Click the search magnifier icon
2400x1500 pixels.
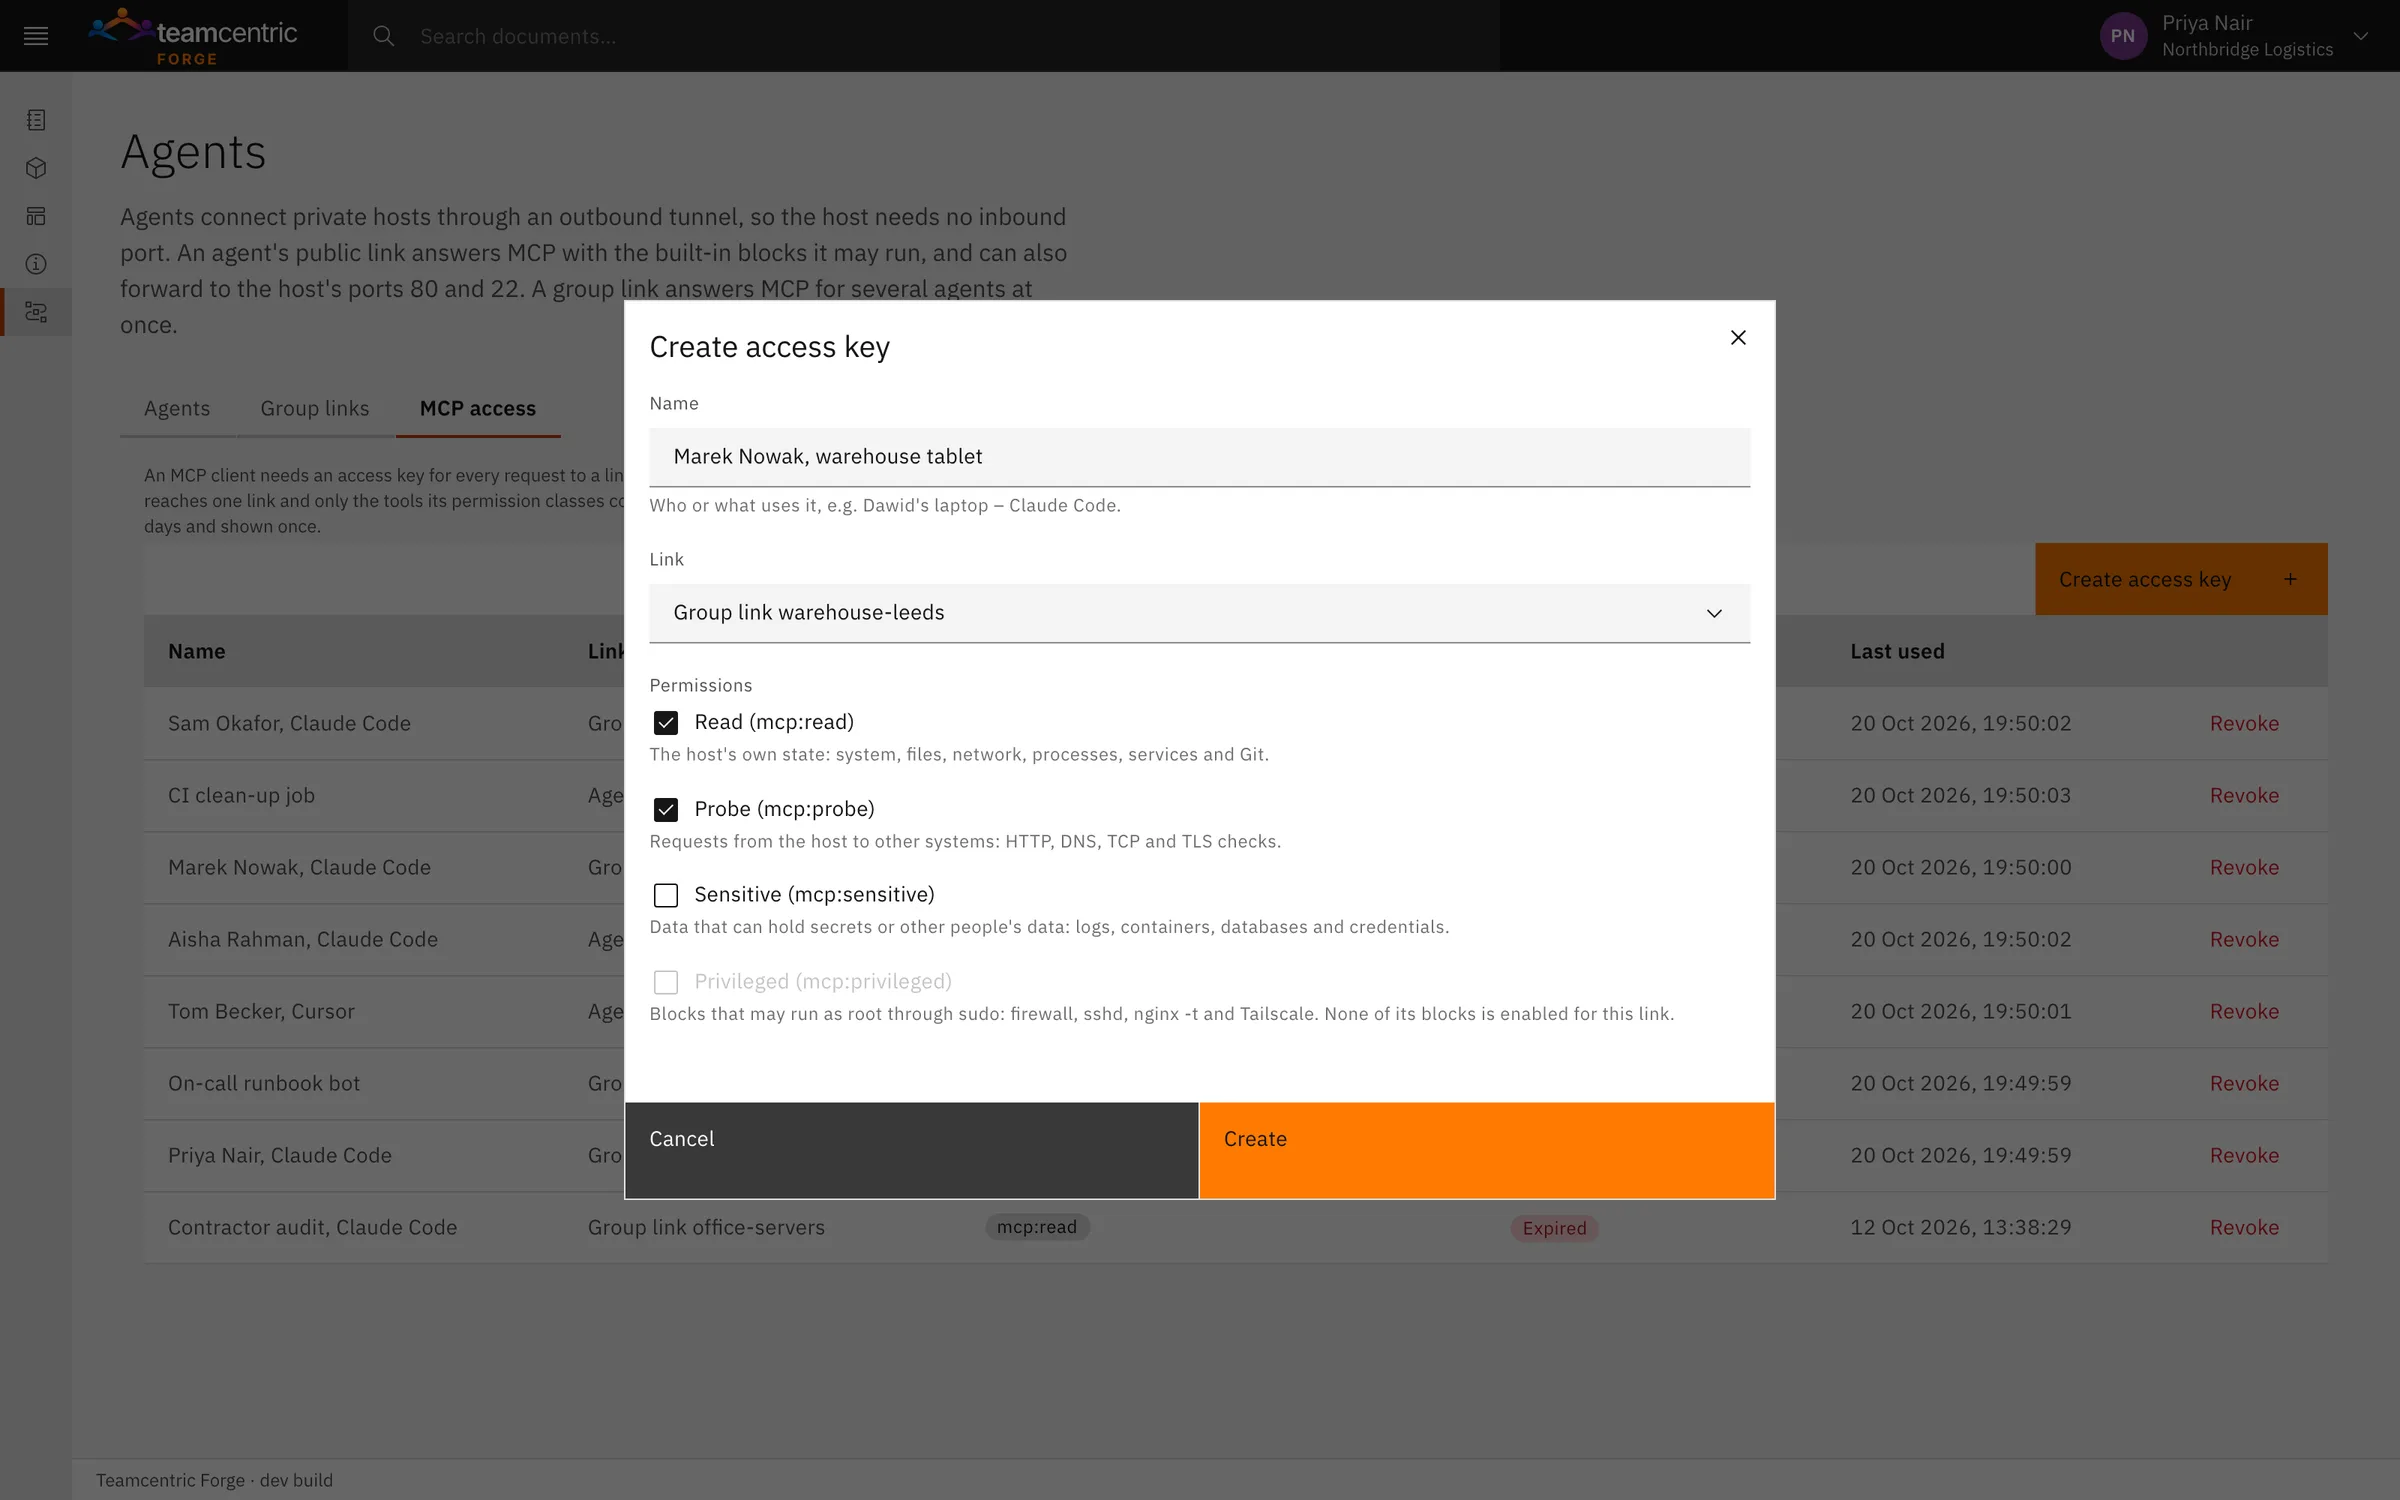point(383,36)
